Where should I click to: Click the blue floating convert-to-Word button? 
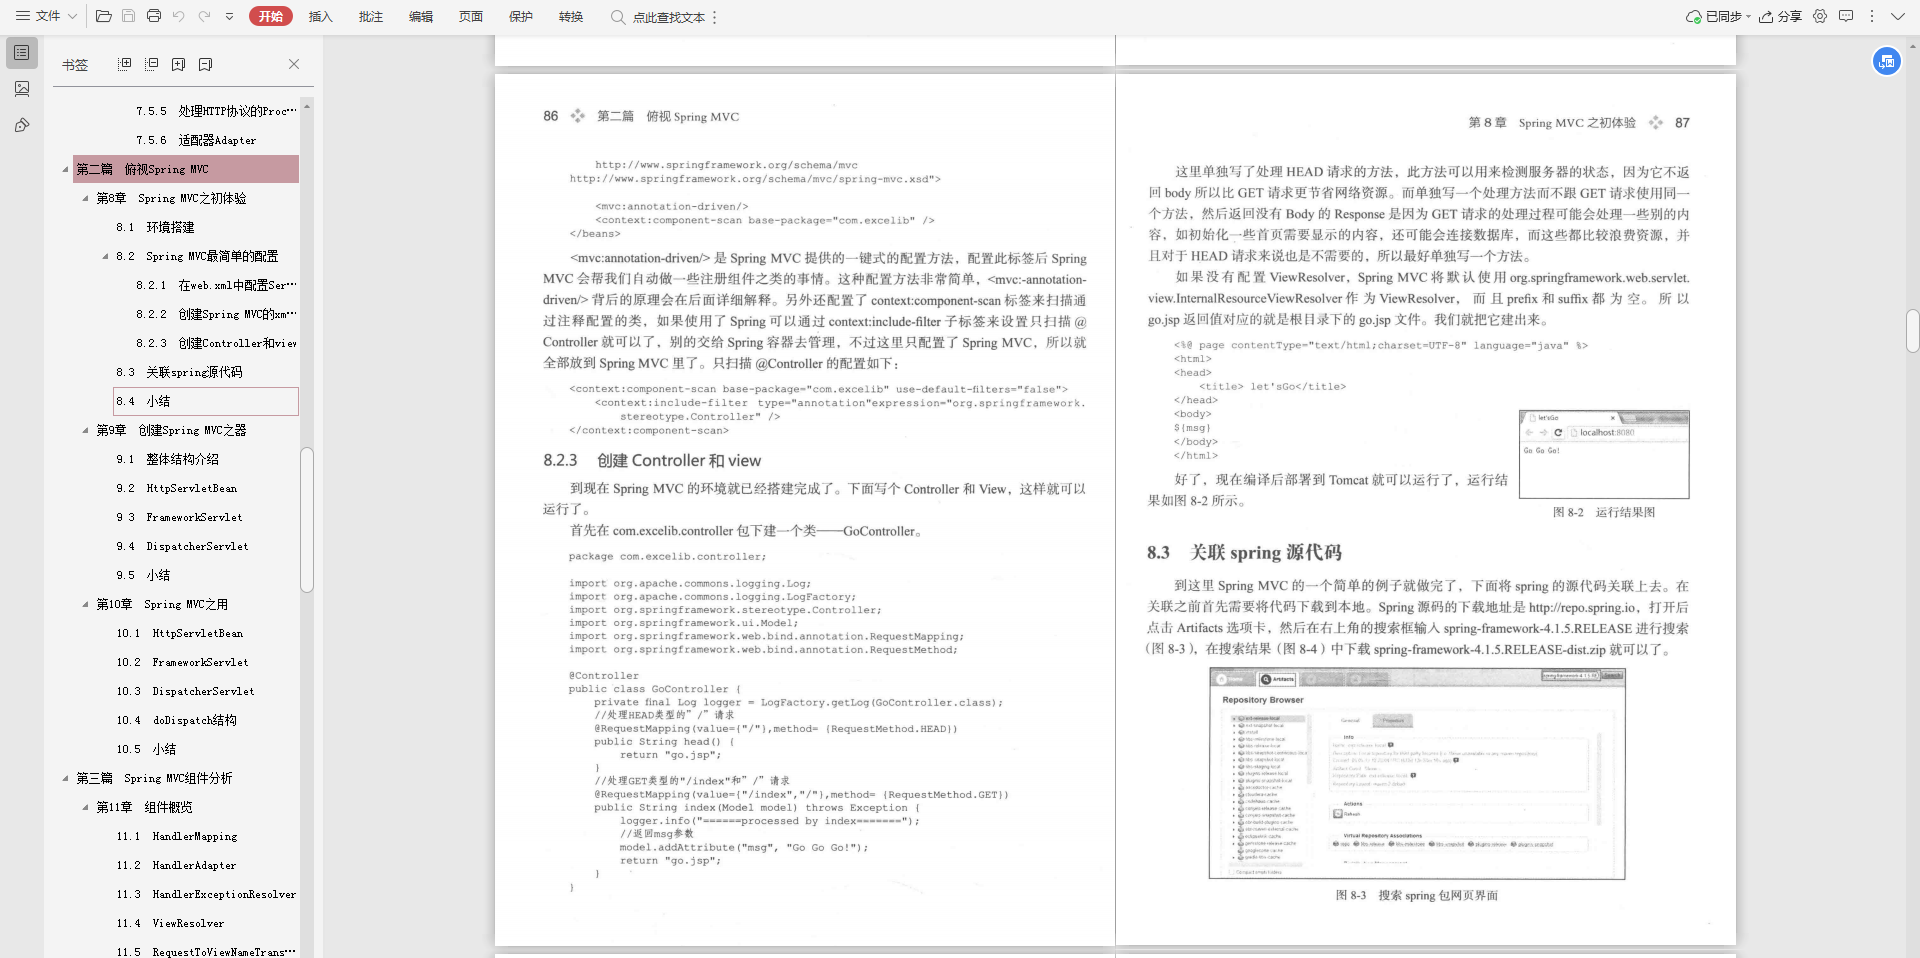pyautogui.click(x=1886, y=61)
